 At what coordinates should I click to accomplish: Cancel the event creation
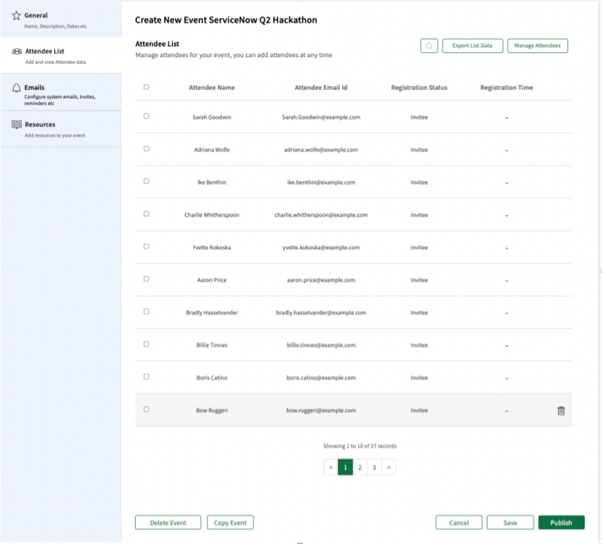coord(459,523)
